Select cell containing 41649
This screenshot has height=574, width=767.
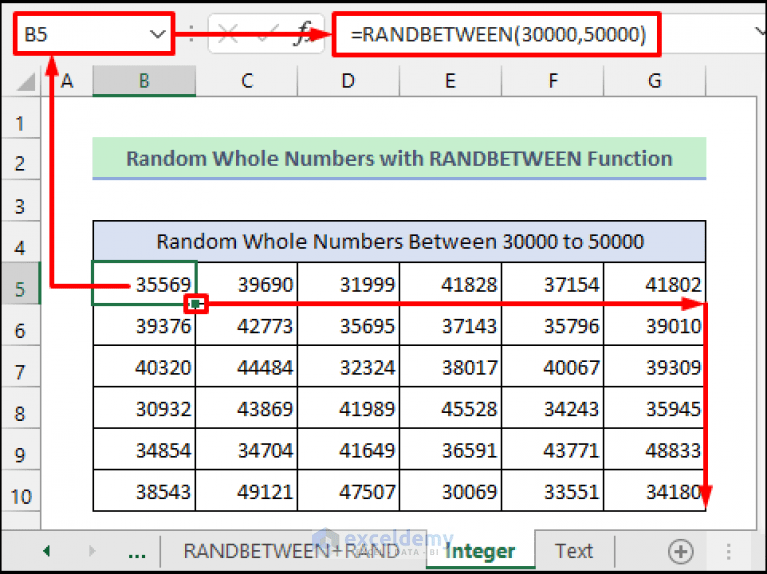348,450
